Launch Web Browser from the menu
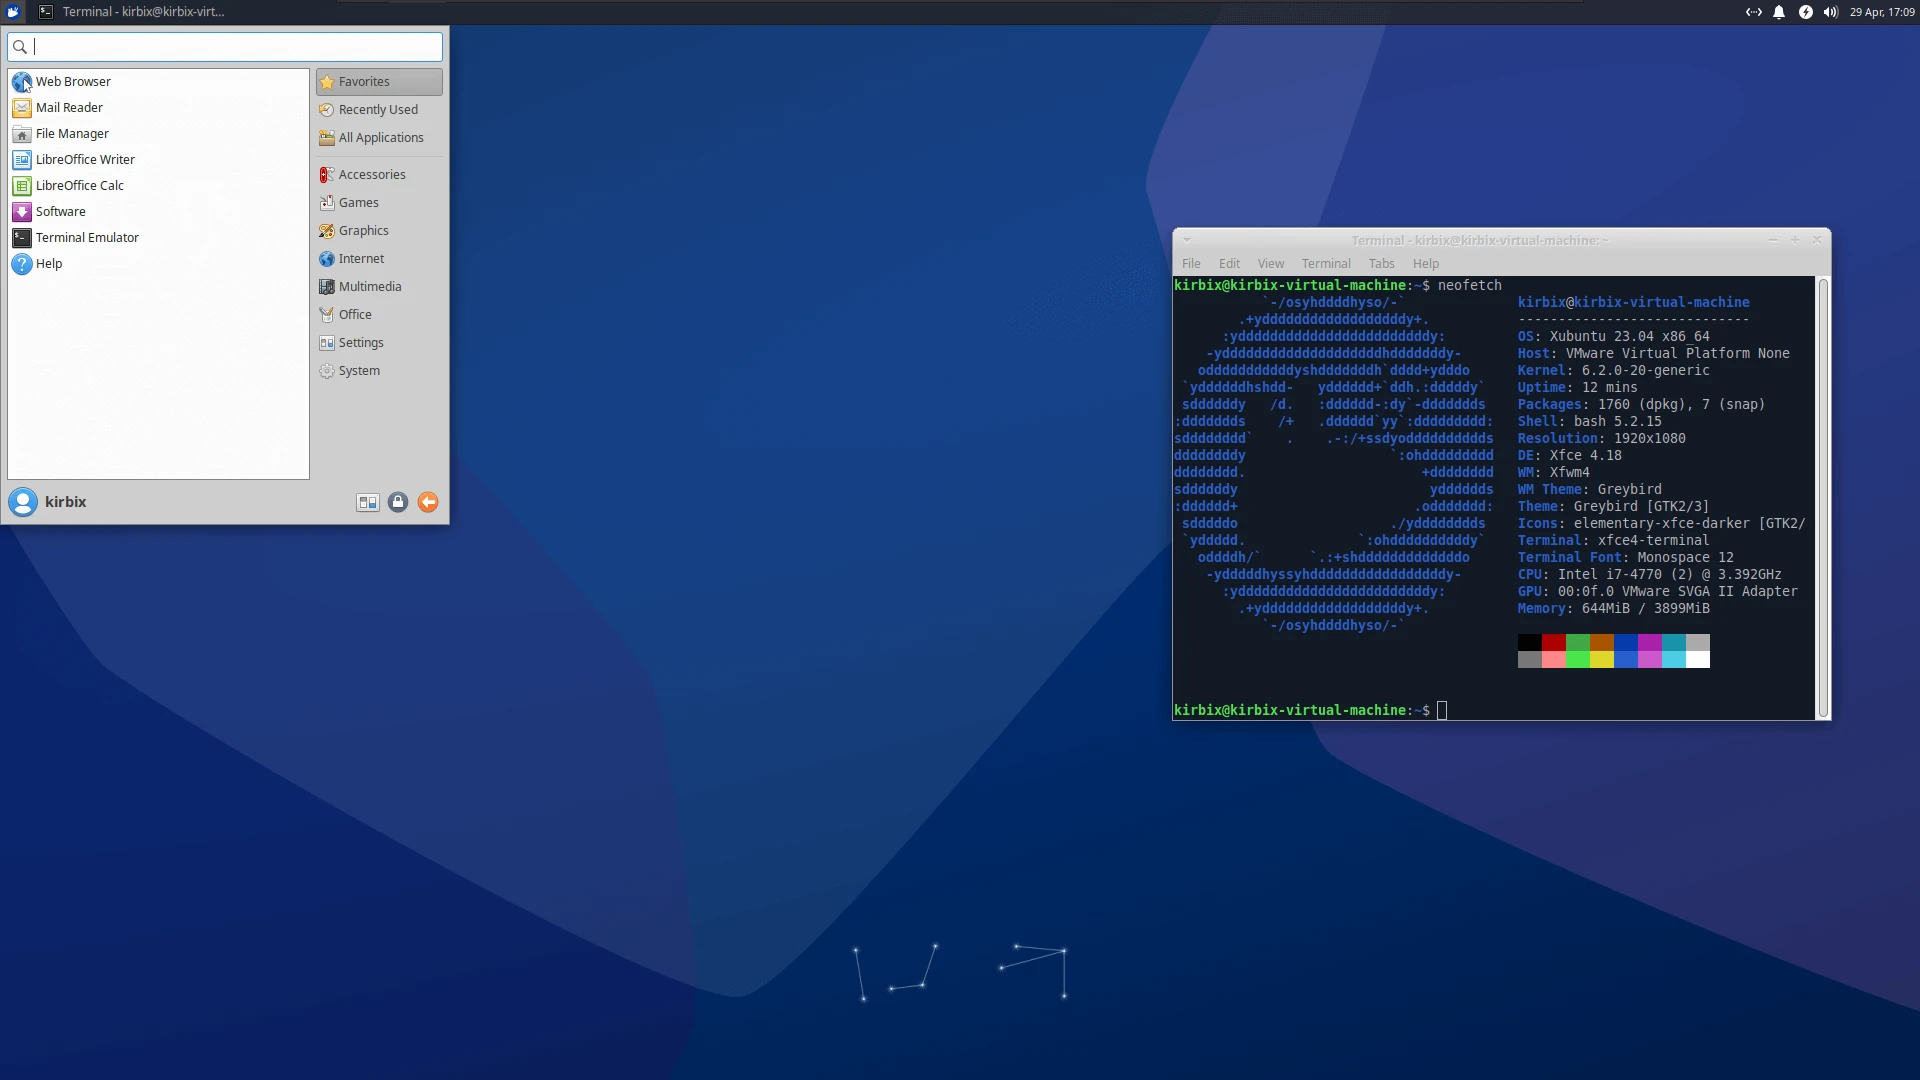This screenshot has height=1080, width=1920. (x=72, y=81)
